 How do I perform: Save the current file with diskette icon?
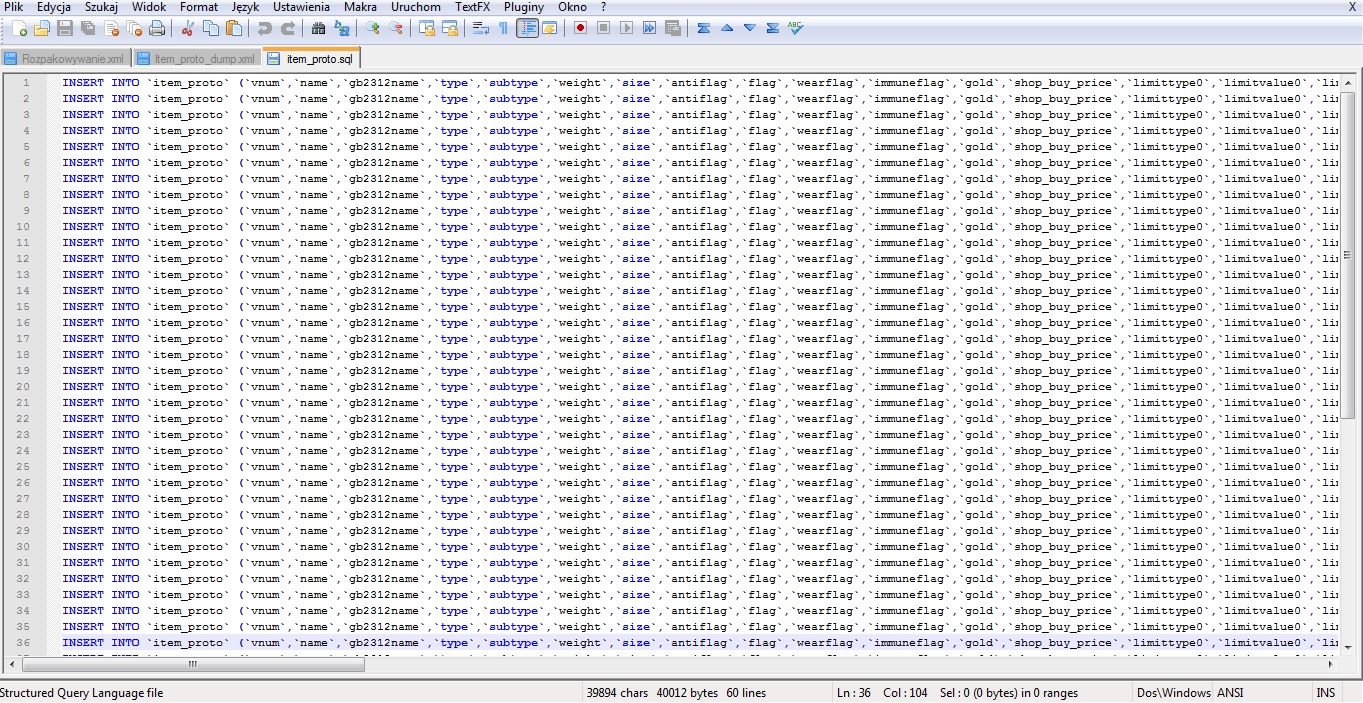65,28
